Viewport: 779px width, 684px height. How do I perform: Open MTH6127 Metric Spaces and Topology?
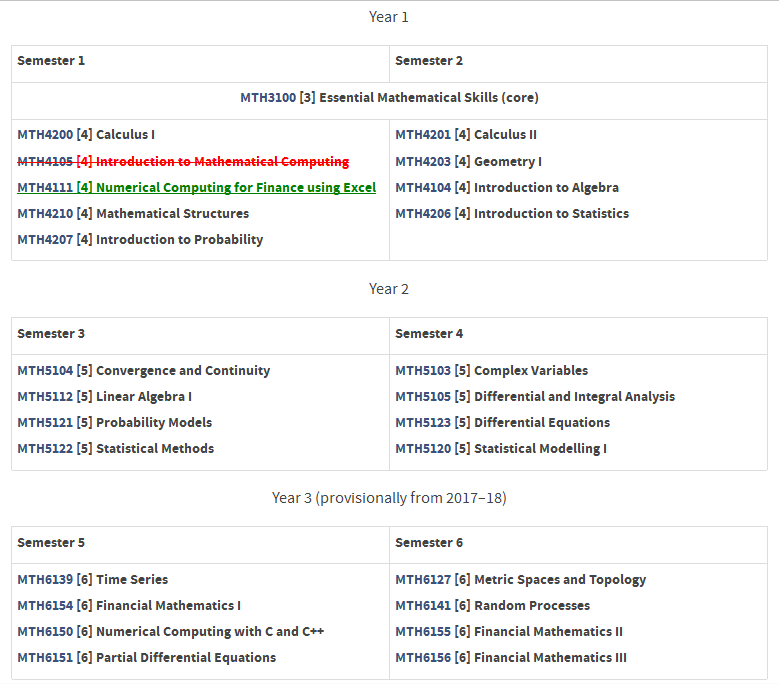pos(521,580)
